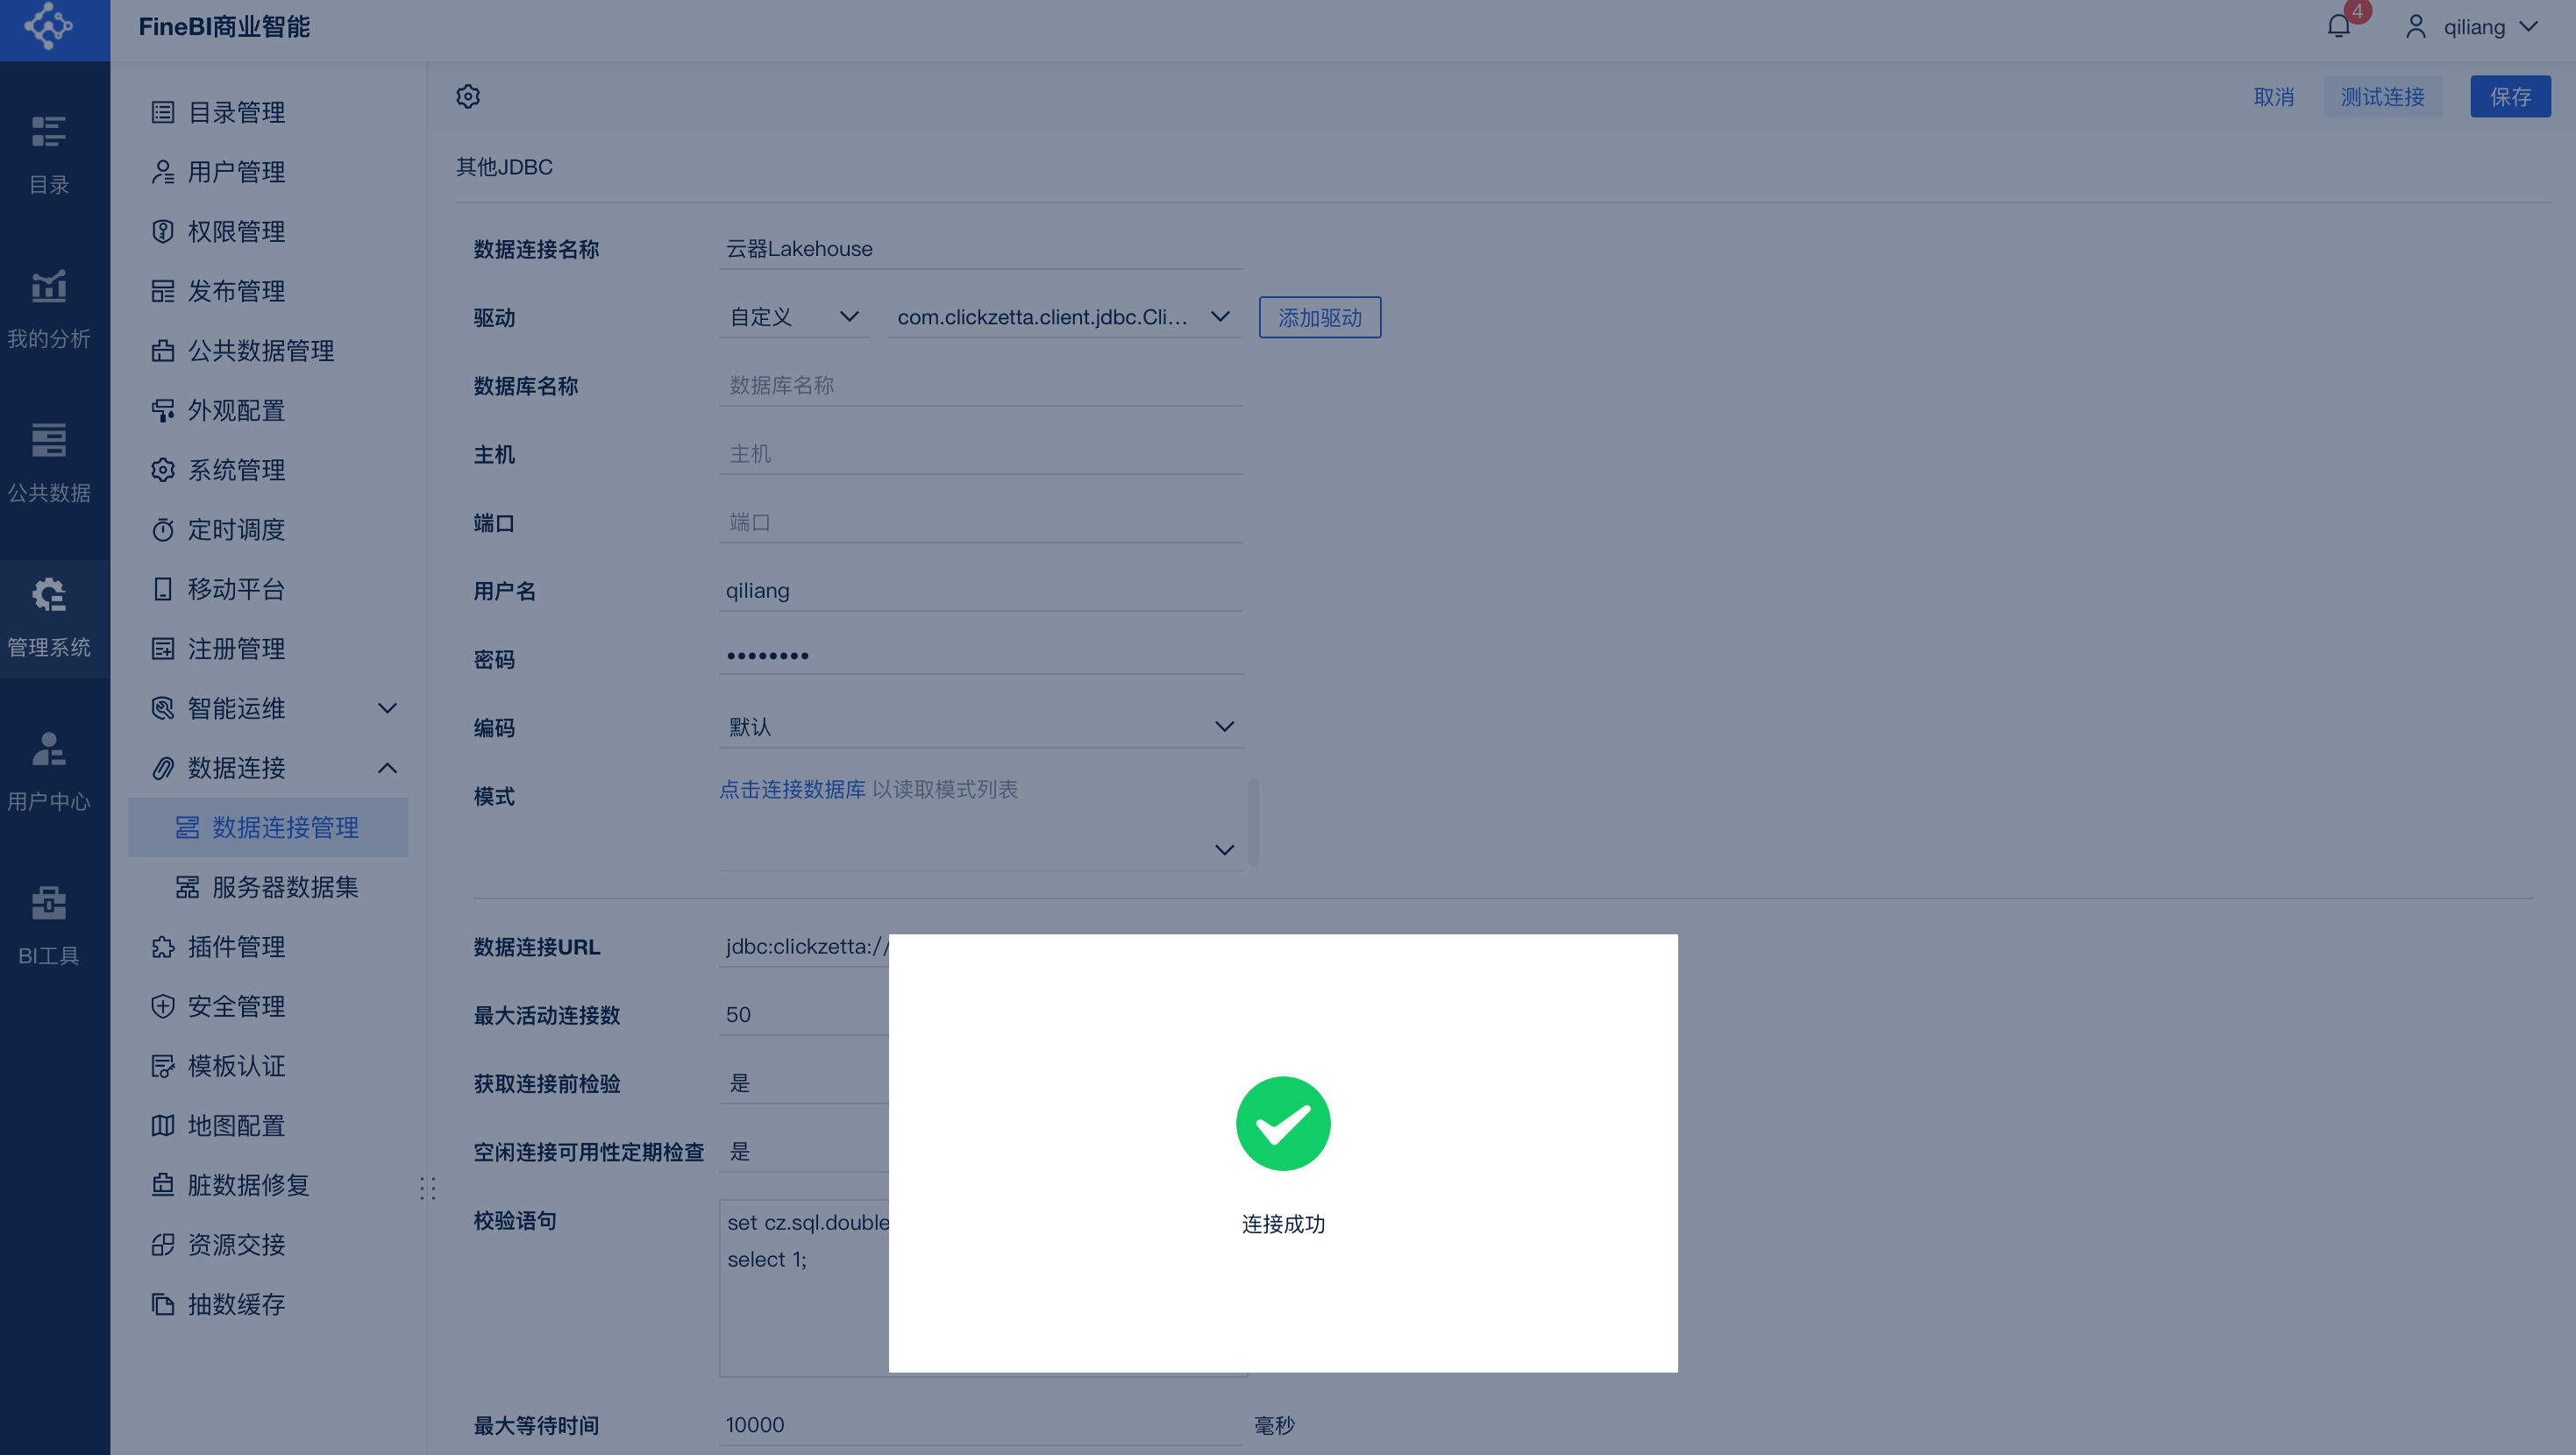Viewport: 2576px width, 1455px height.
Task: Open the notification bell icon
Action: [2338, 27]
